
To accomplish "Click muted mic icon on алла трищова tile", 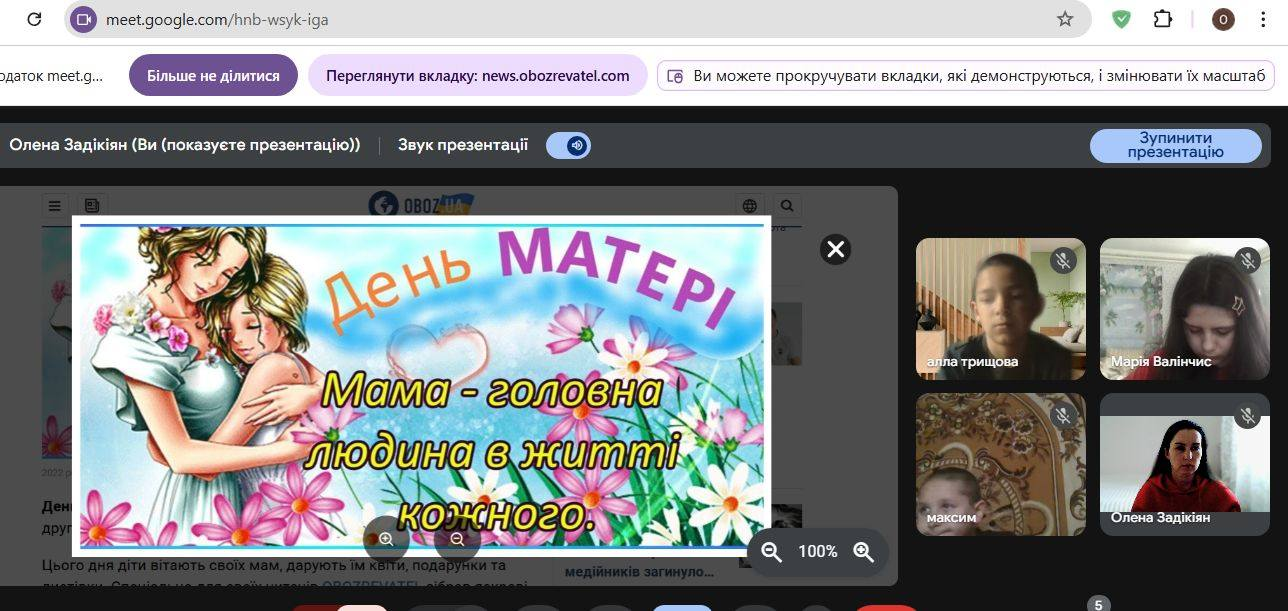I will pos(1063,261).
